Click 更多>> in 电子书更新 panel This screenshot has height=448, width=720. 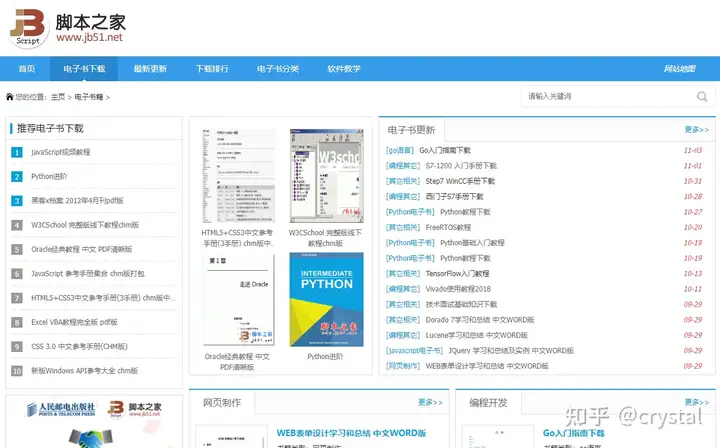click(x=697, y=130)
